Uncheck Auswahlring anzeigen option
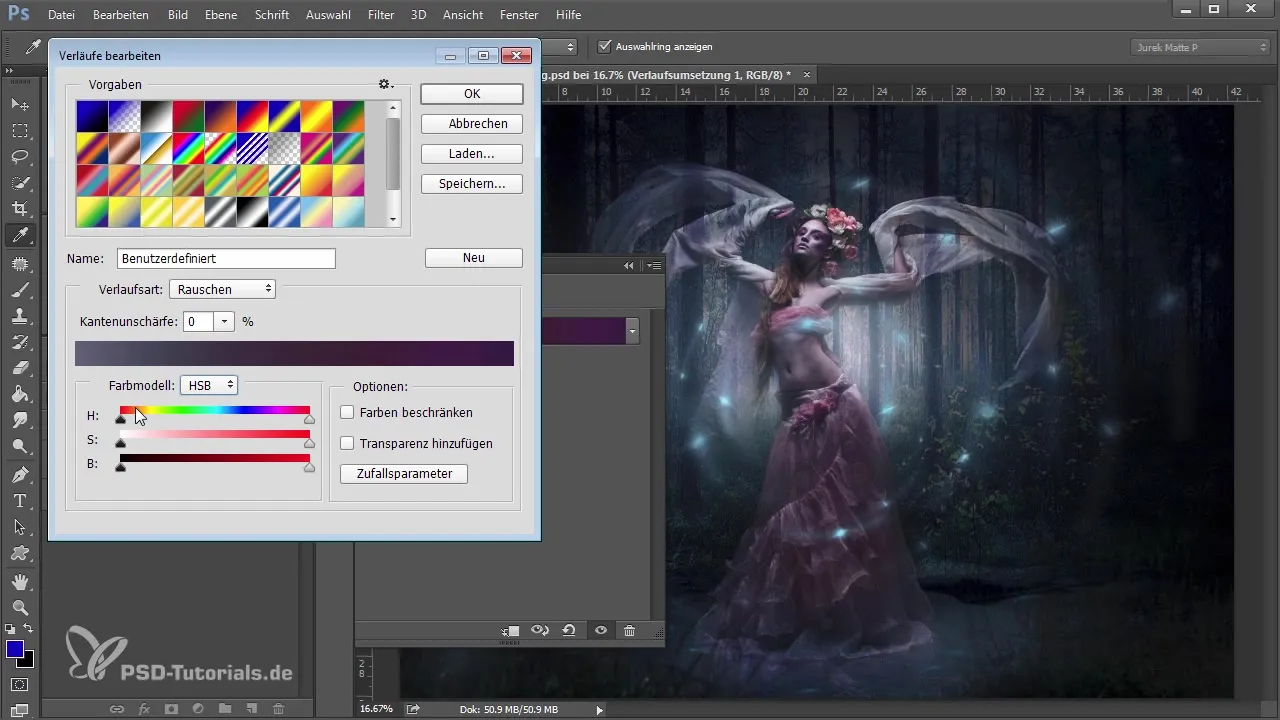 (604, 46)
